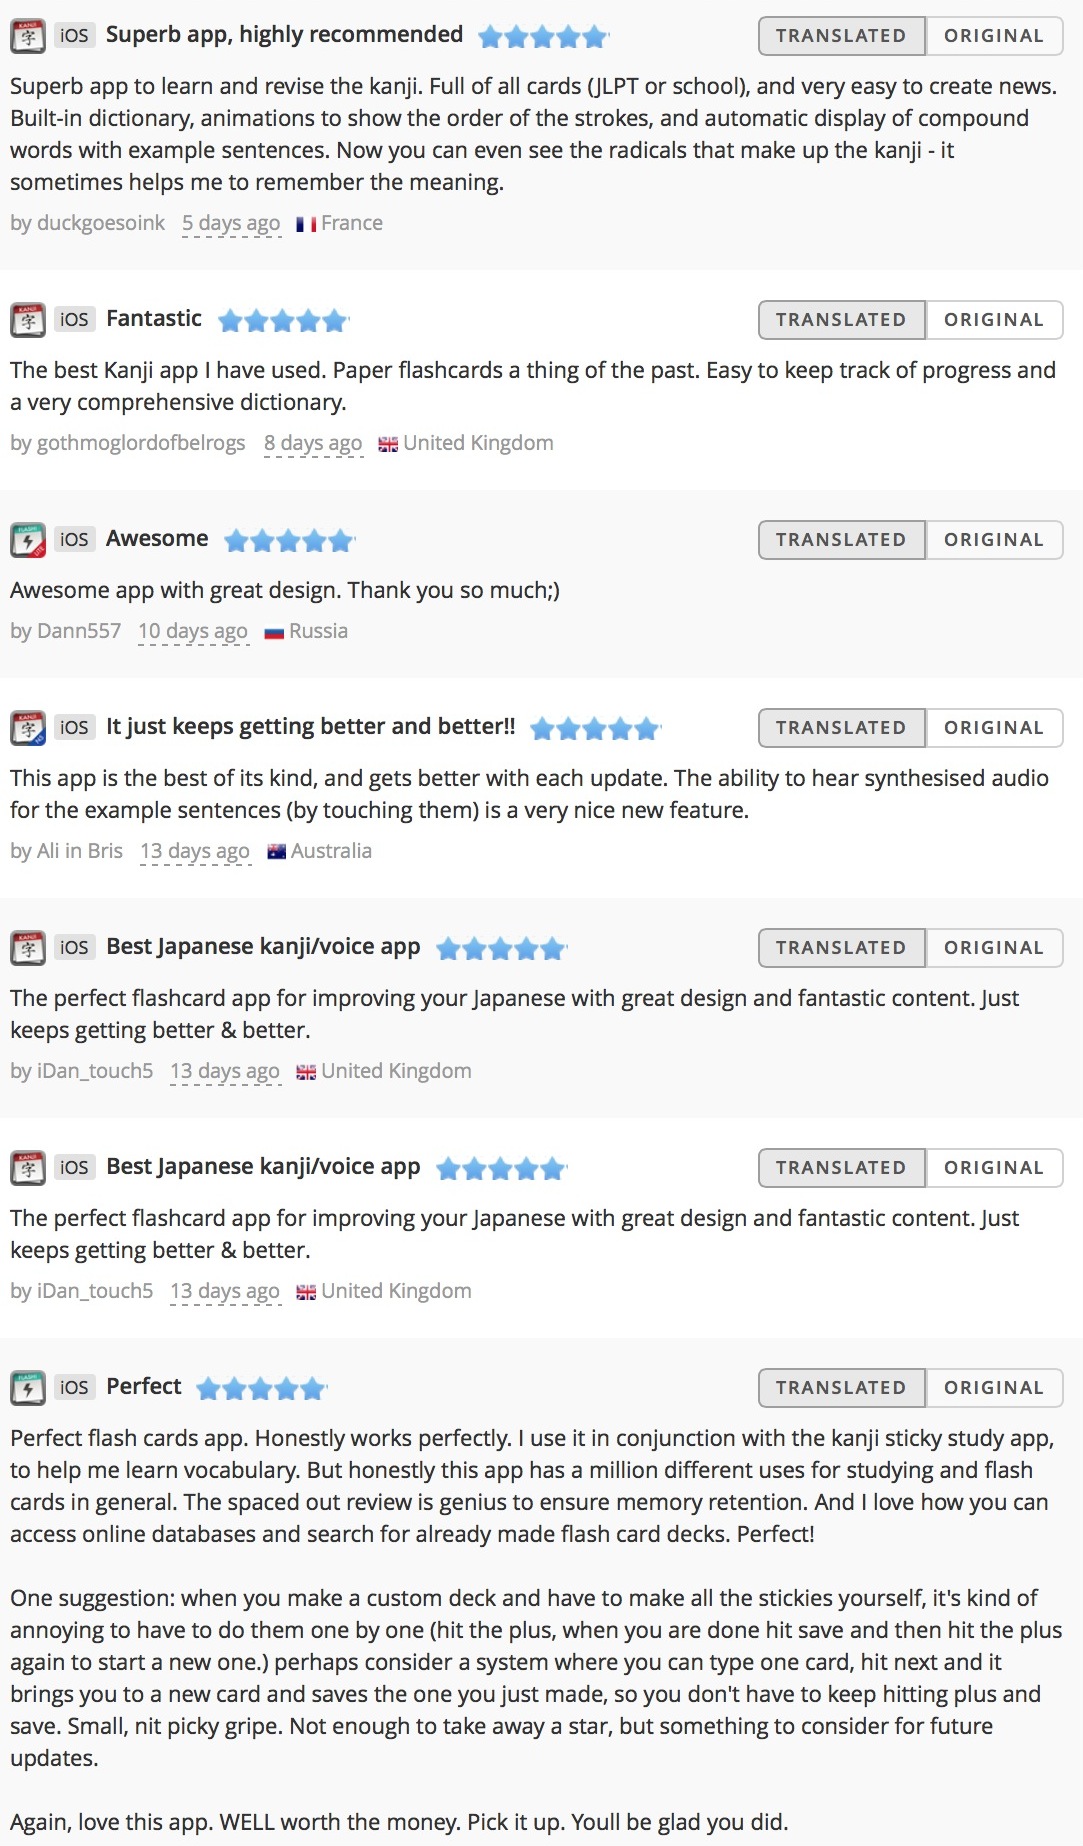Click the app icon on "It just keeps getting better" review
Screen dimensions: 1083x1846
click(x=28, y=728)
